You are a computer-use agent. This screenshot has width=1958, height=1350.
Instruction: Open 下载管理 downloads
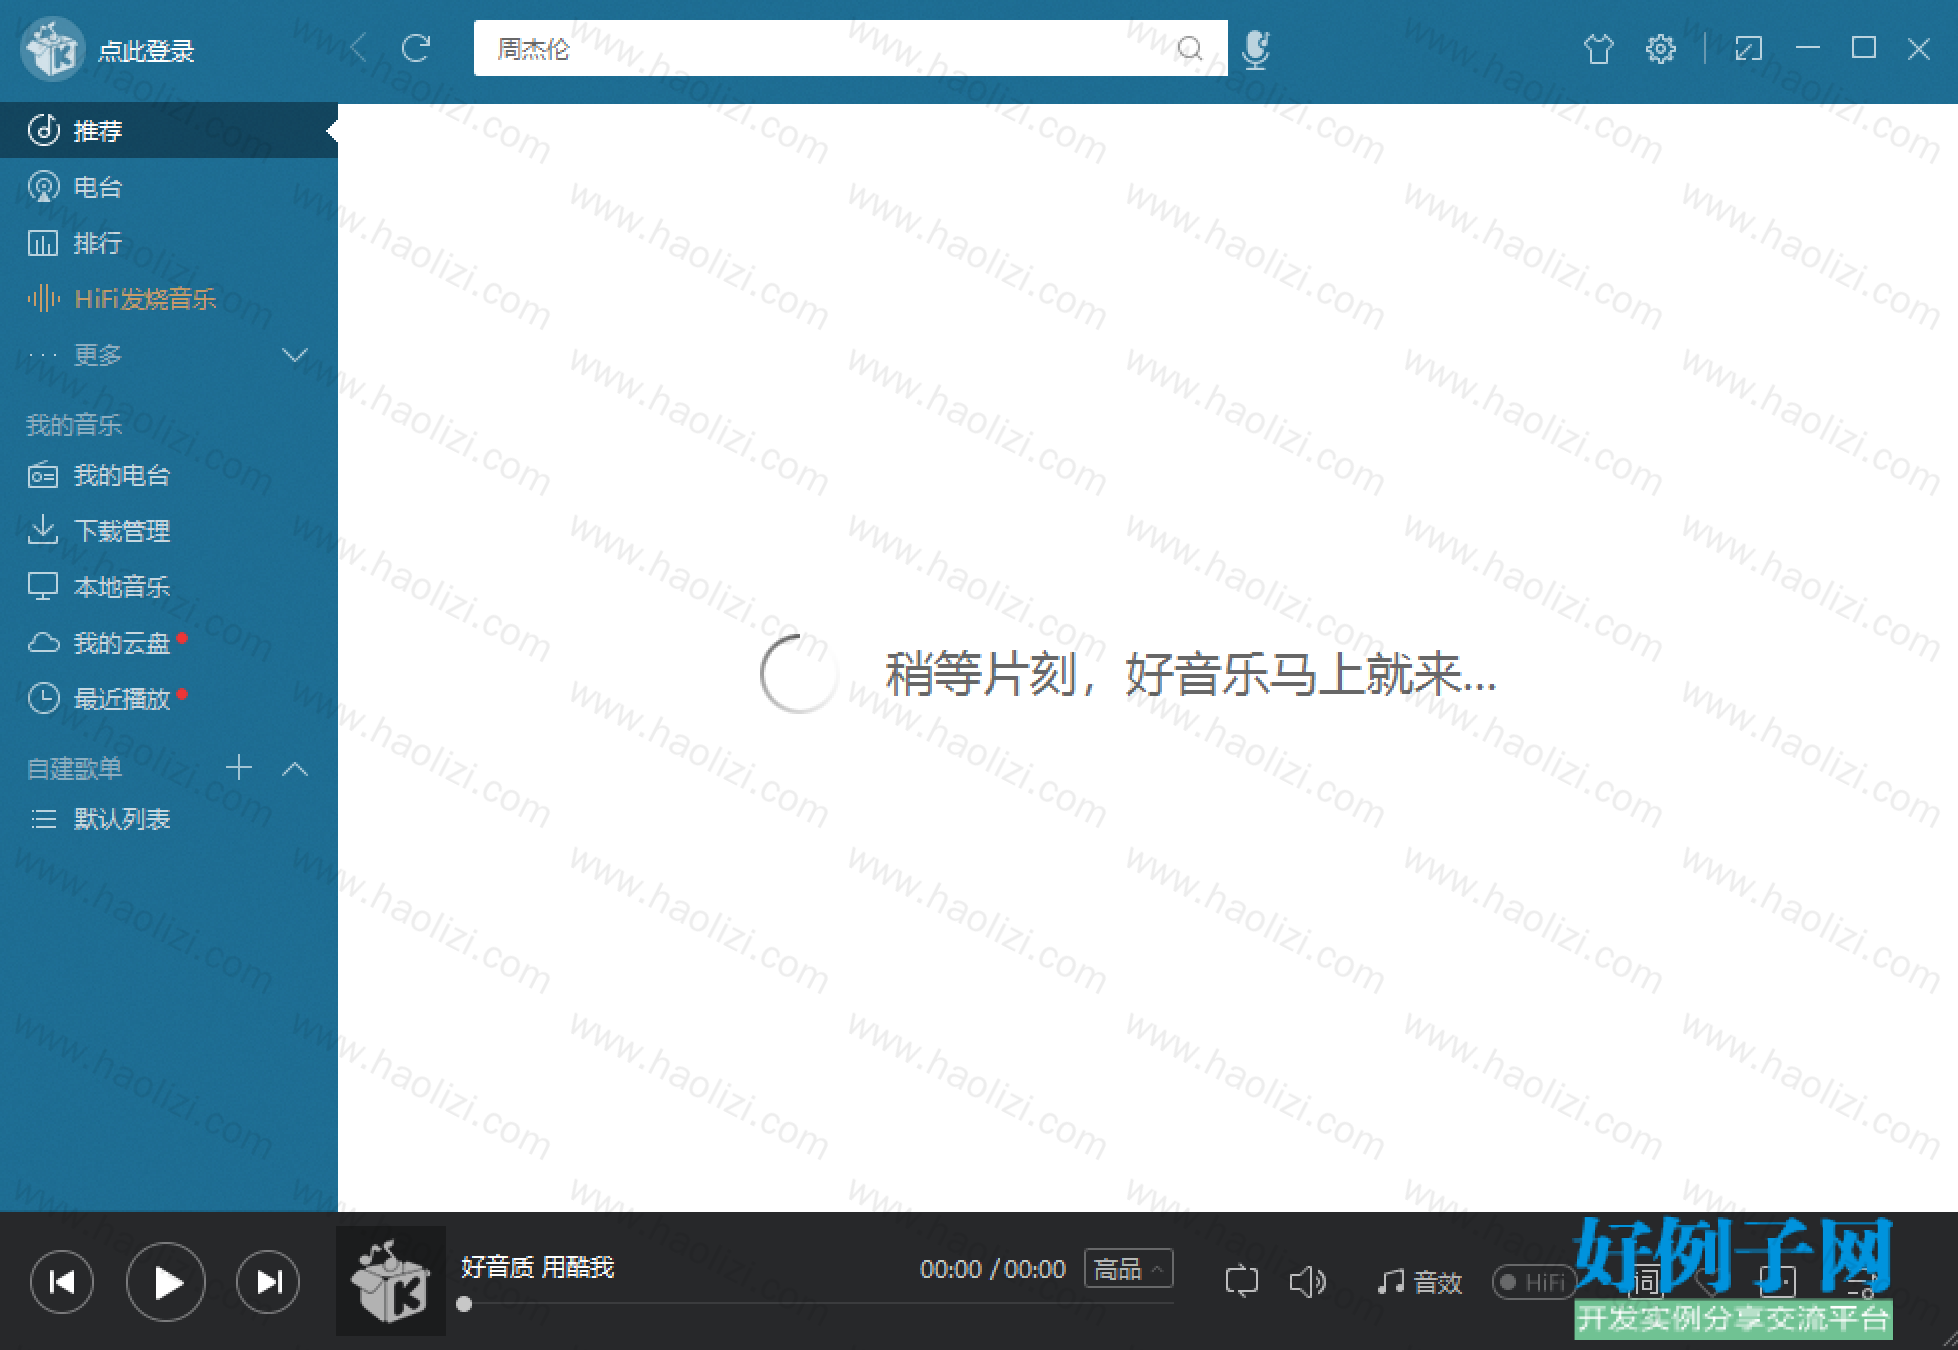[169, 531]
